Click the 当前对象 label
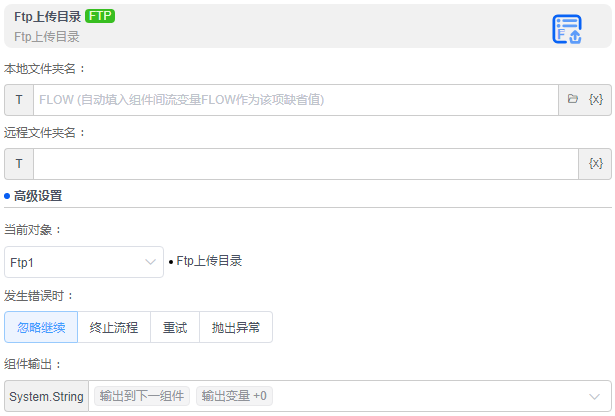 [x=33, y=229]
